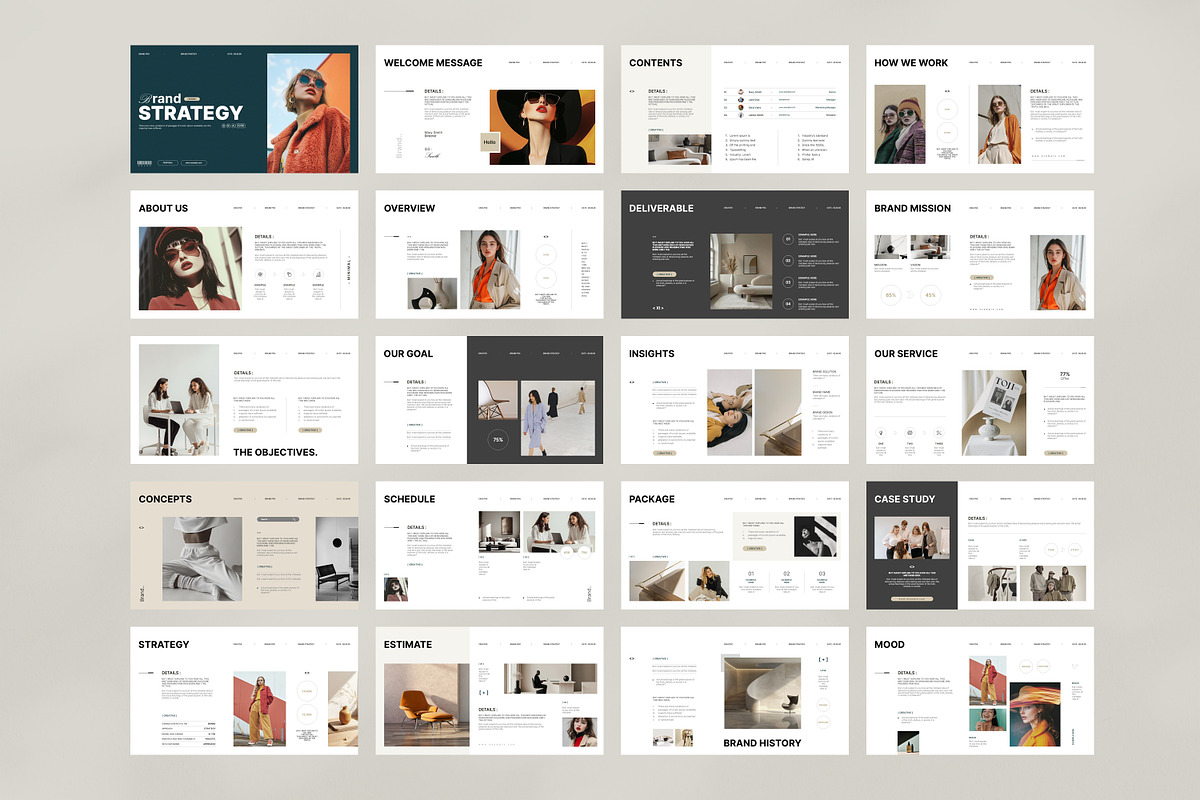The width and height of the screenshot is (1200, 800).
Task: Select the Overview slide
Action: [x=489, y=255]
